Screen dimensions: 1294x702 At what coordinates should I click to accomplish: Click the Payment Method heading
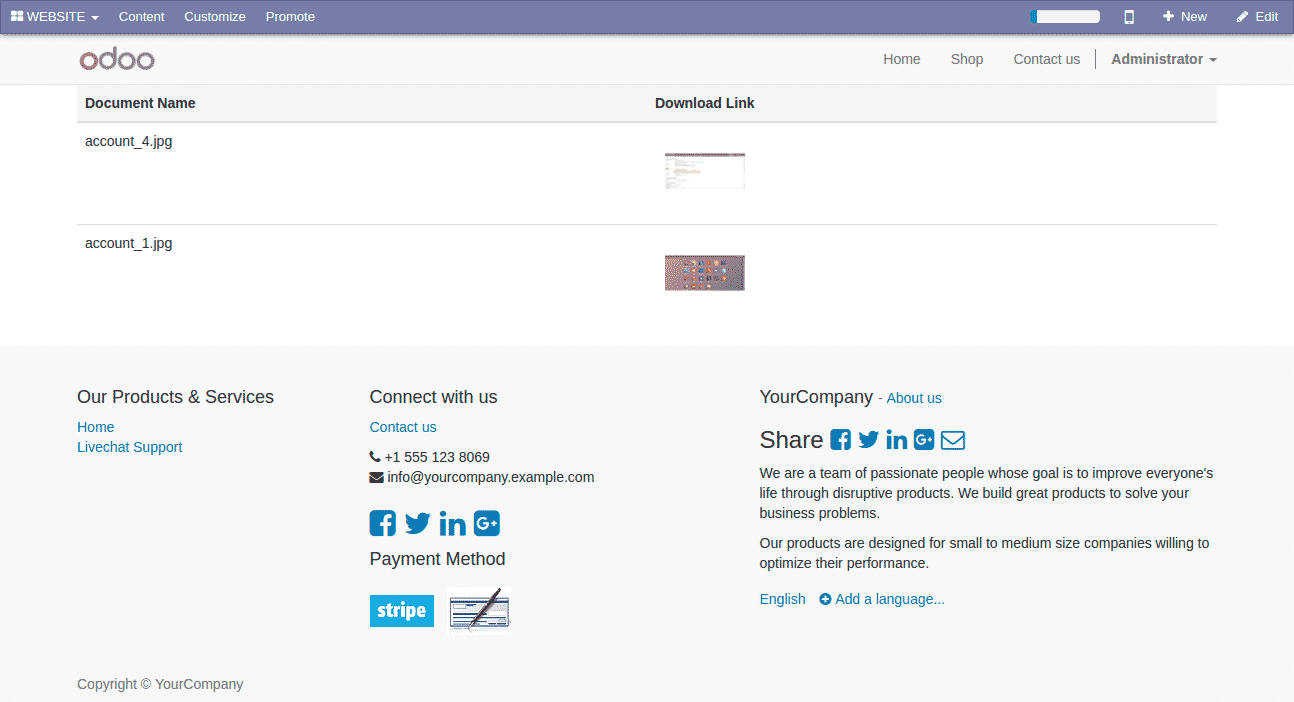point(438,559)
